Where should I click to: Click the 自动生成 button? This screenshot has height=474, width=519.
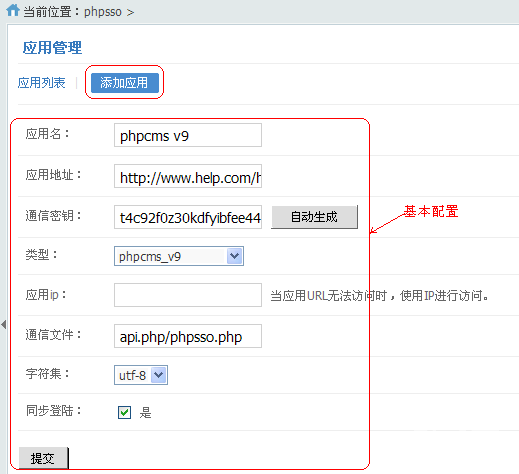click(314, 217)
